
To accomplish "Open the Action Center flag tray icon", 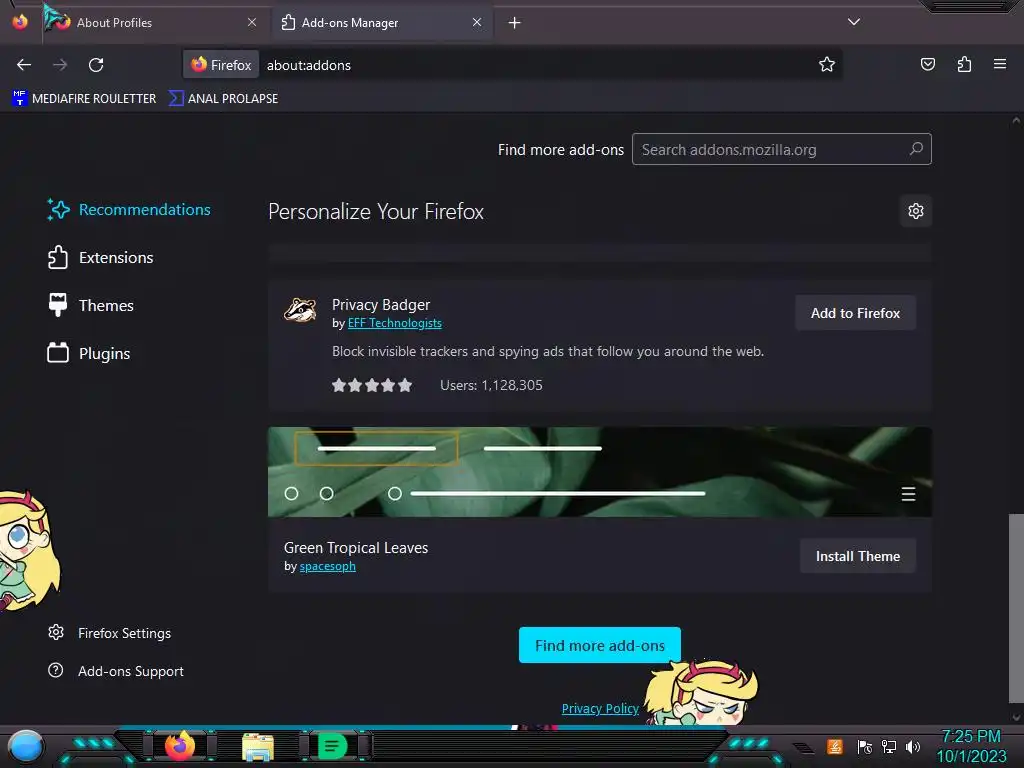I will 864,746.
